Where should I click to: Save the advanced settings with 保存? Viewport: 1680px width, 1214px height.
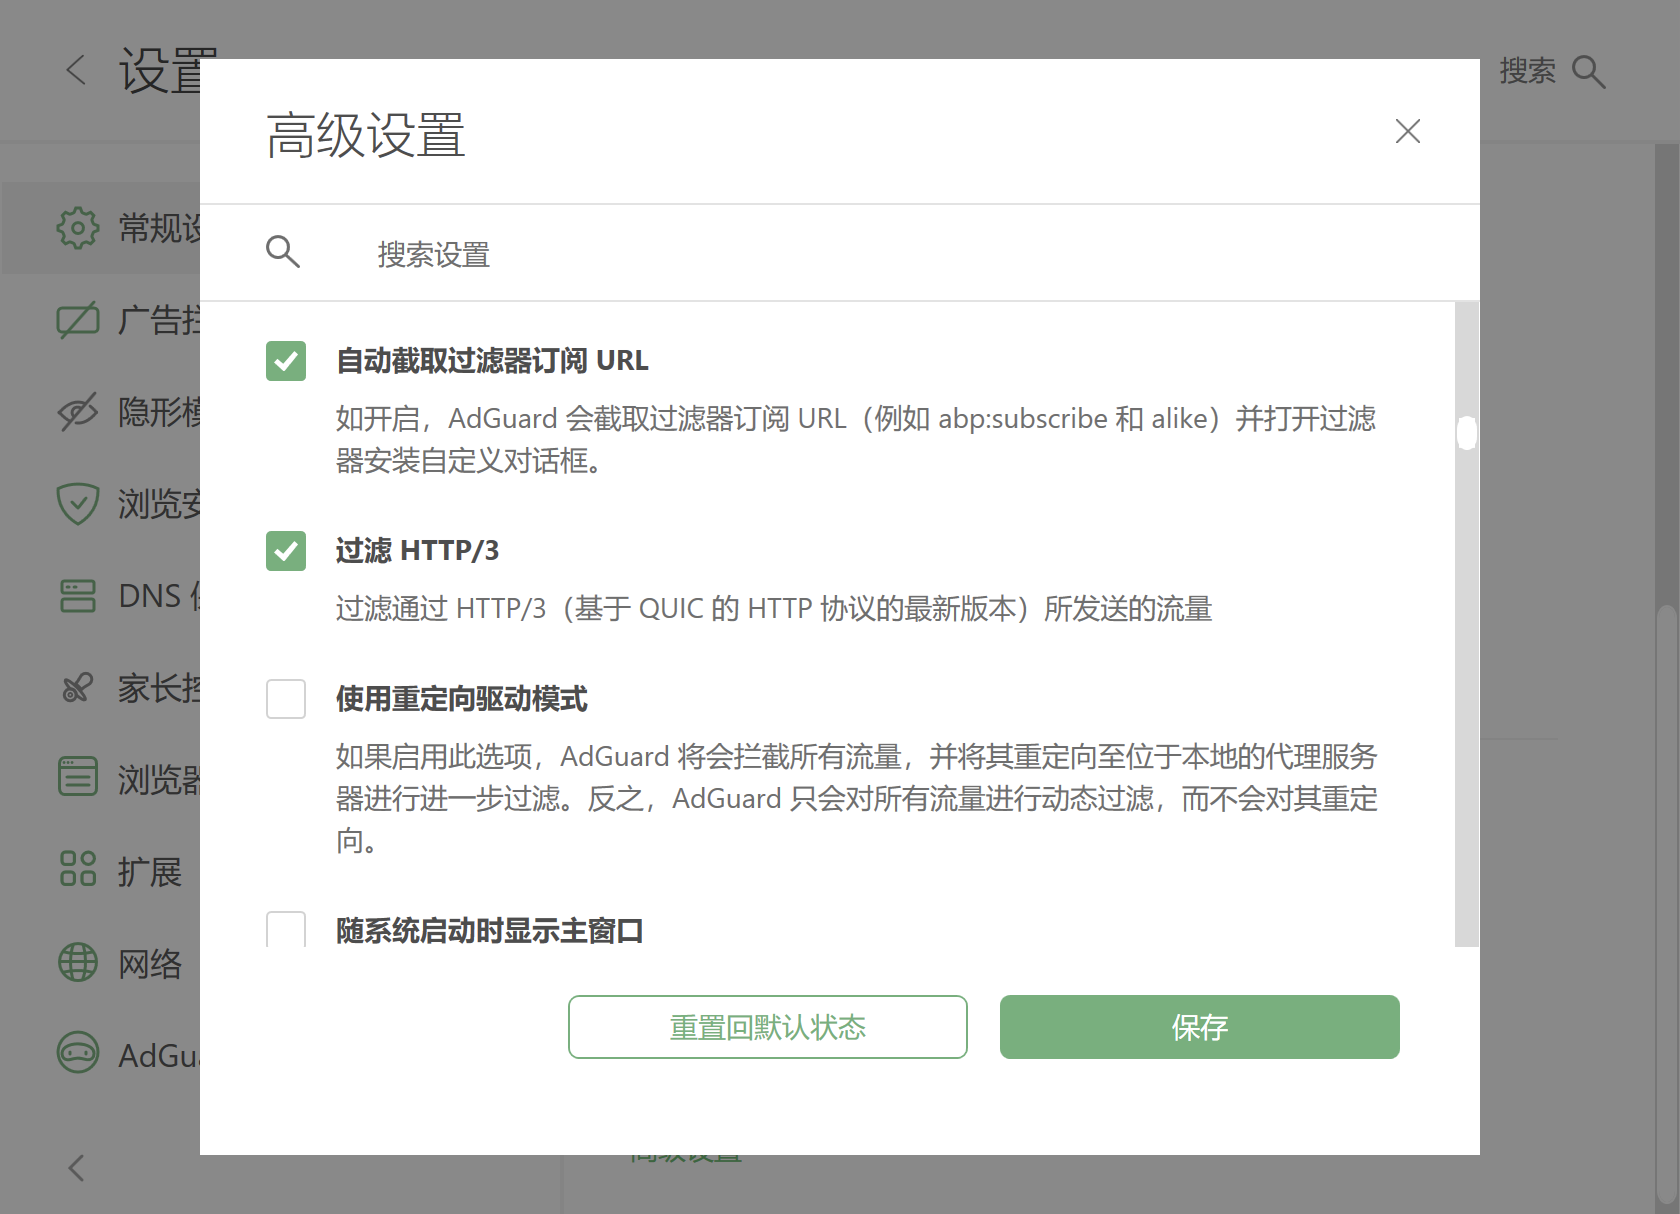pyautogui.click(x=1200, y=1027)
